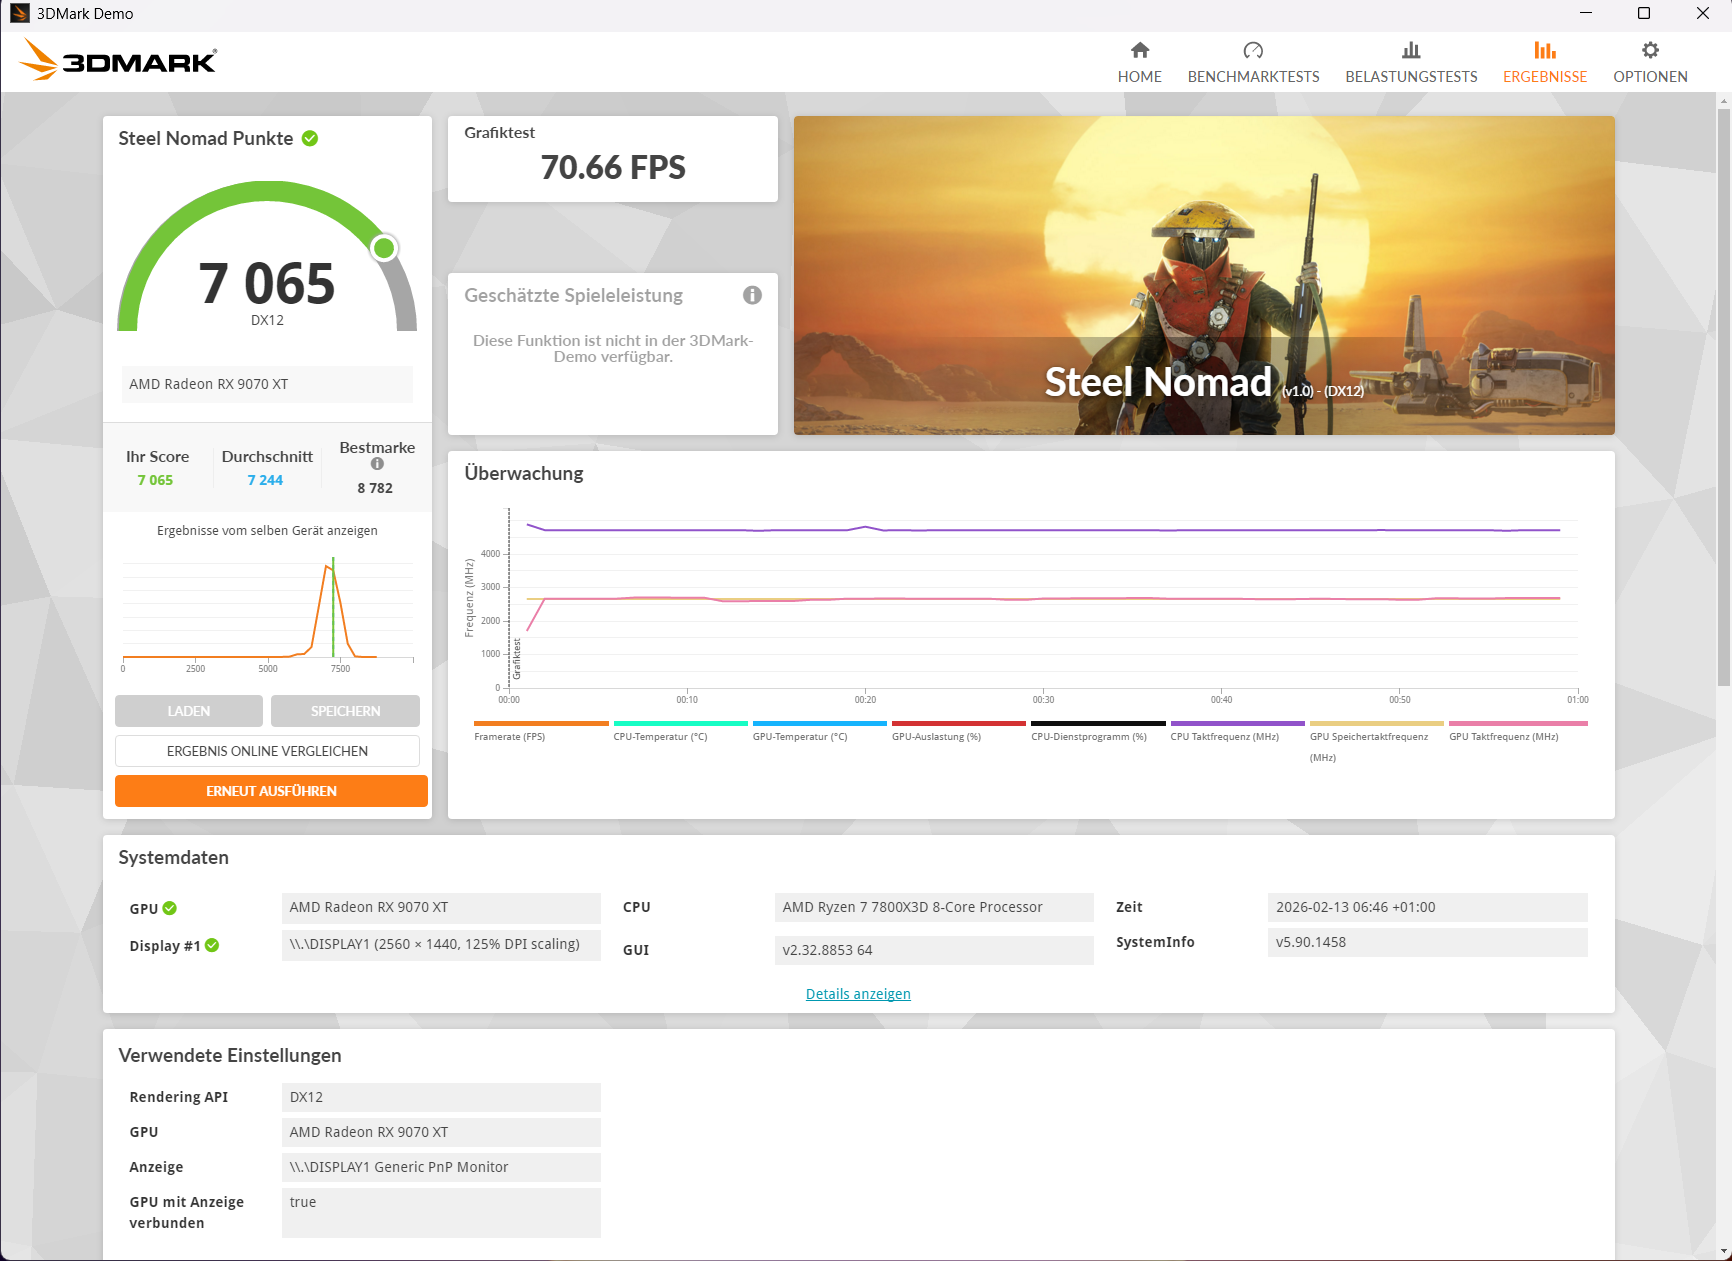Click the Bestmarke value 8 782
1732x1261 pixels.
[x=375, y=488]
